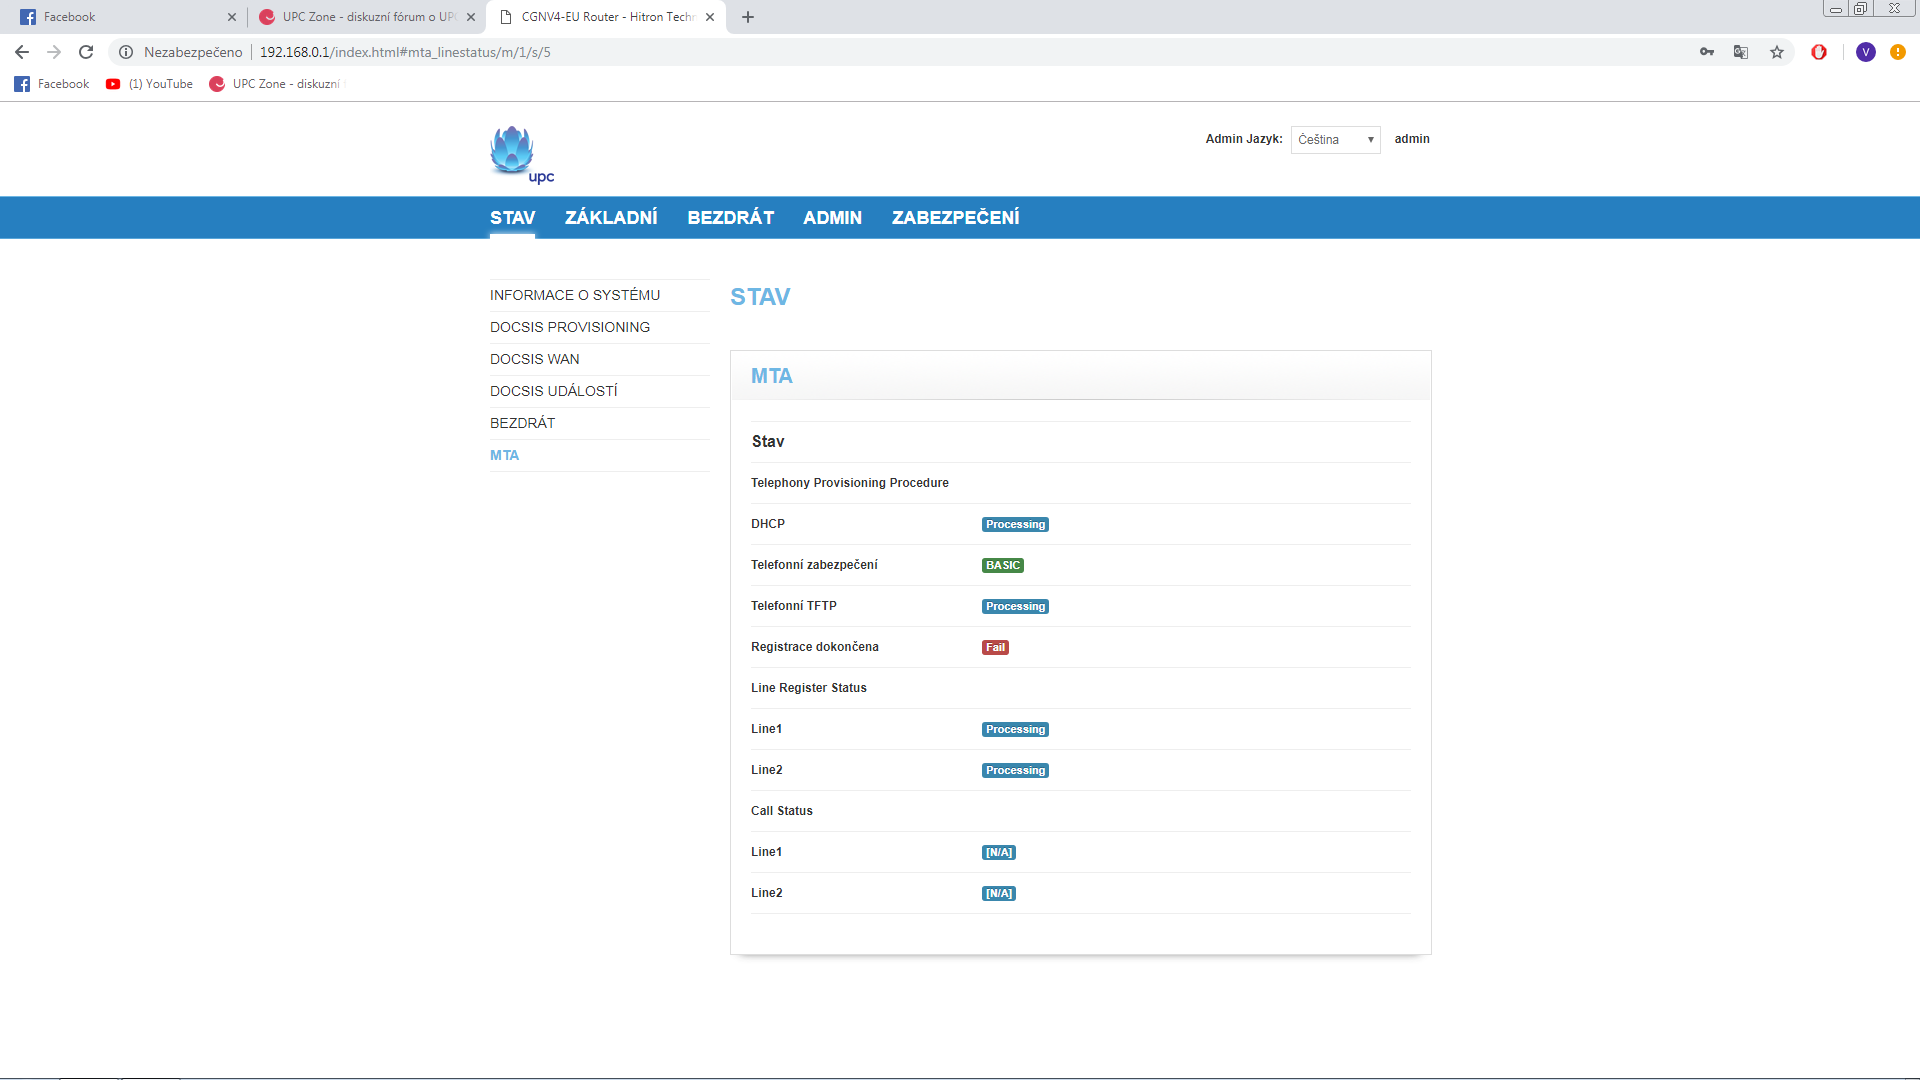
Task: Click the orange alert menu icon
Action: 1898,52
